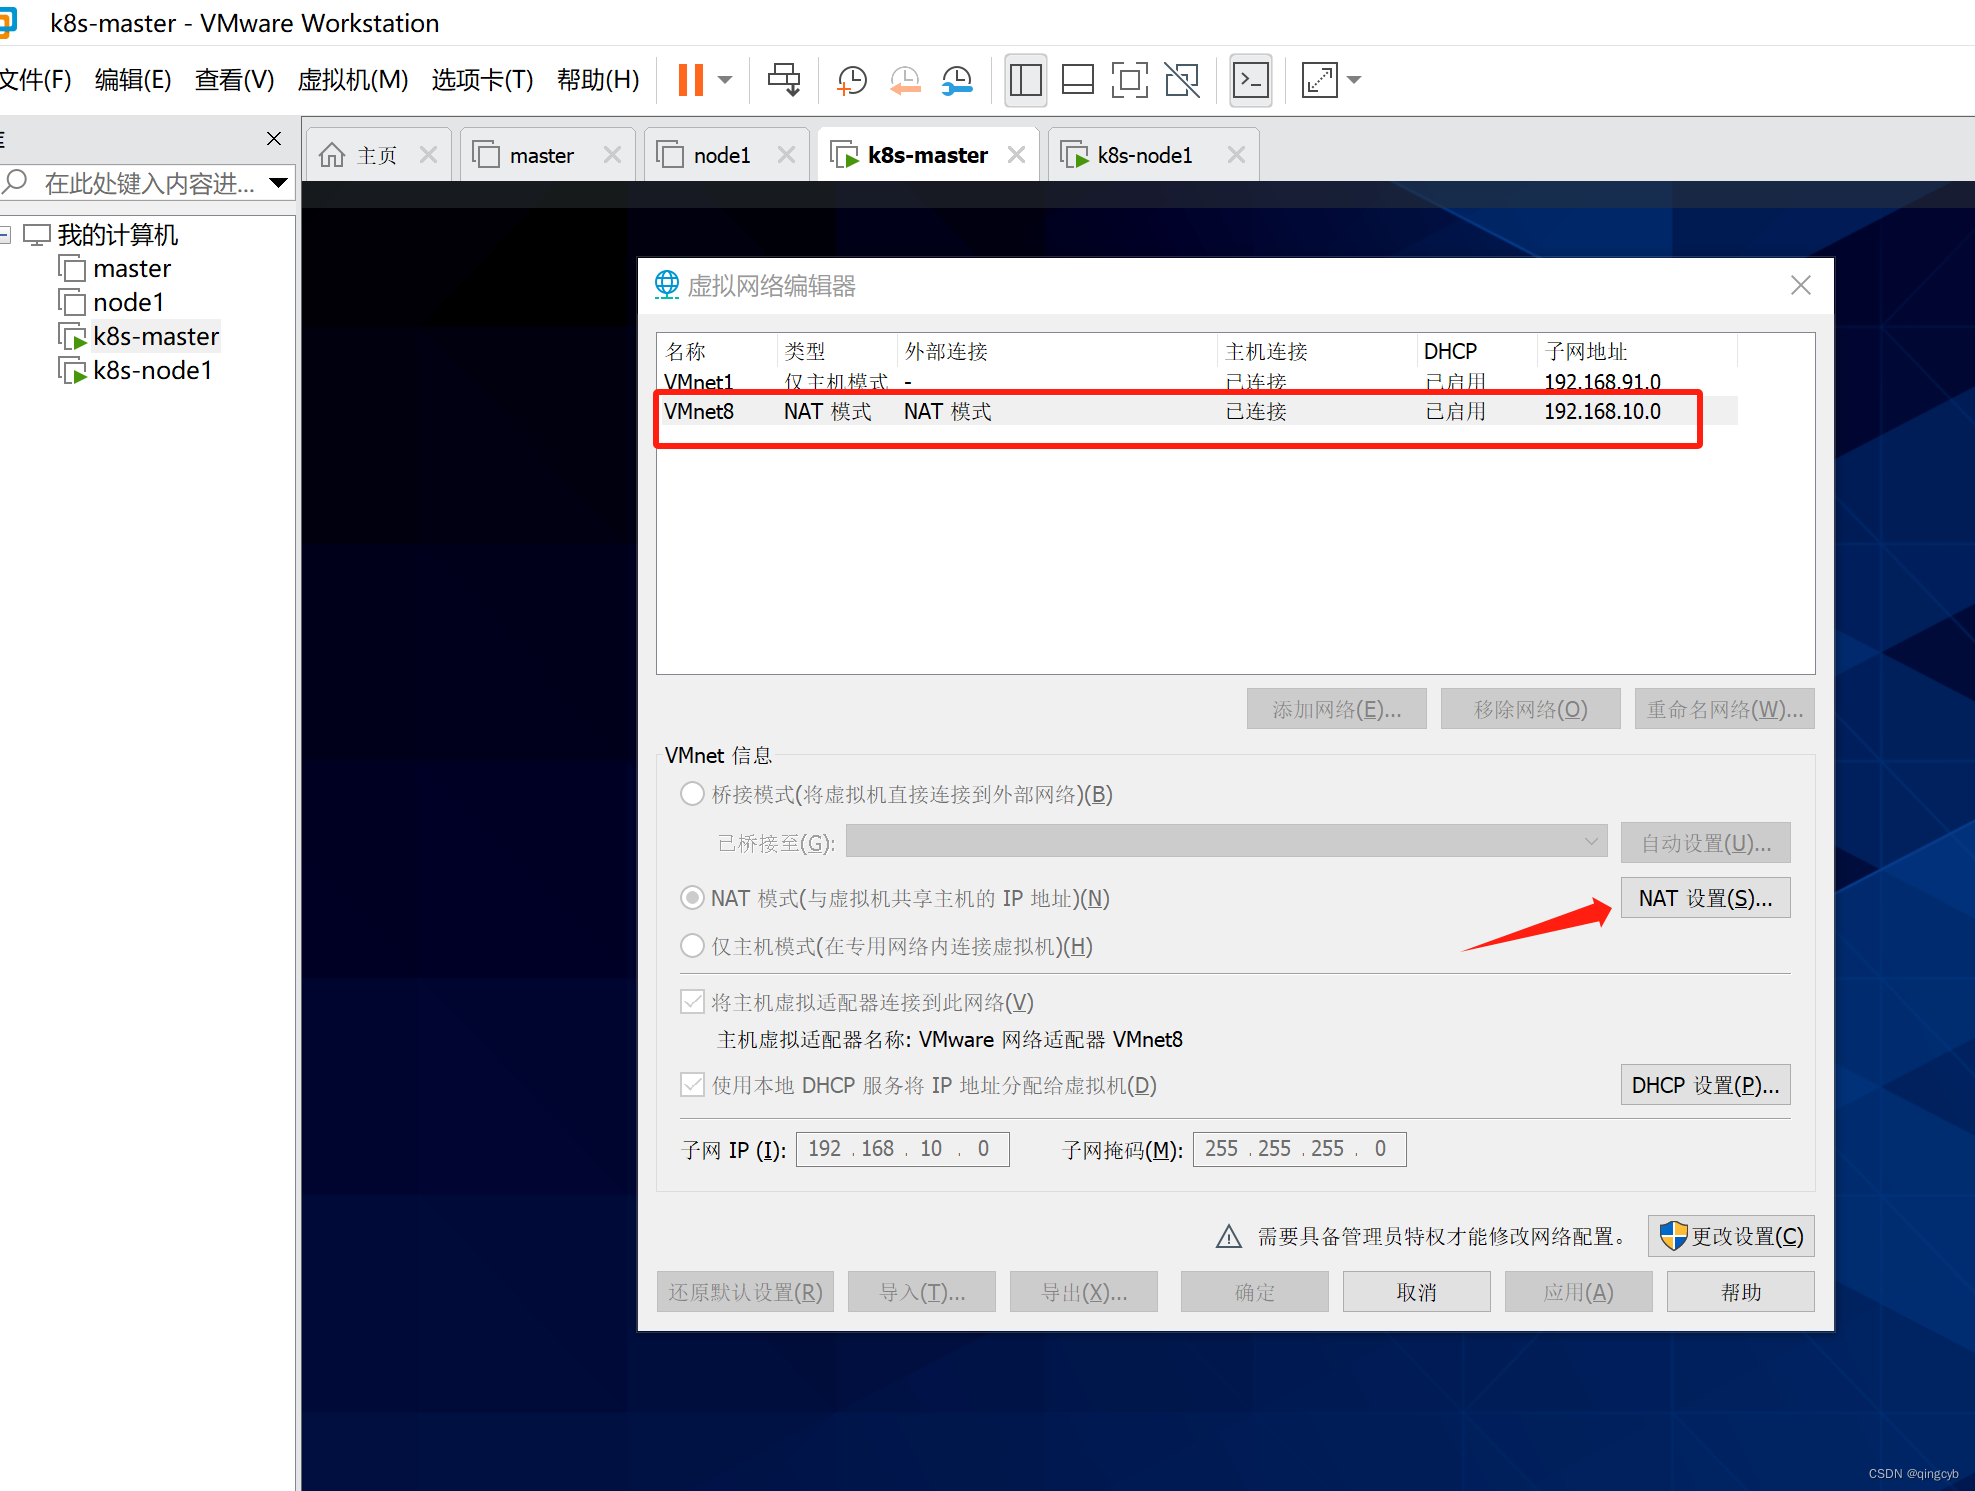Click the send Ctrl+Alt+Del toolbar icon
The image size is (1975, 1491).
click(x=783, y=80)
